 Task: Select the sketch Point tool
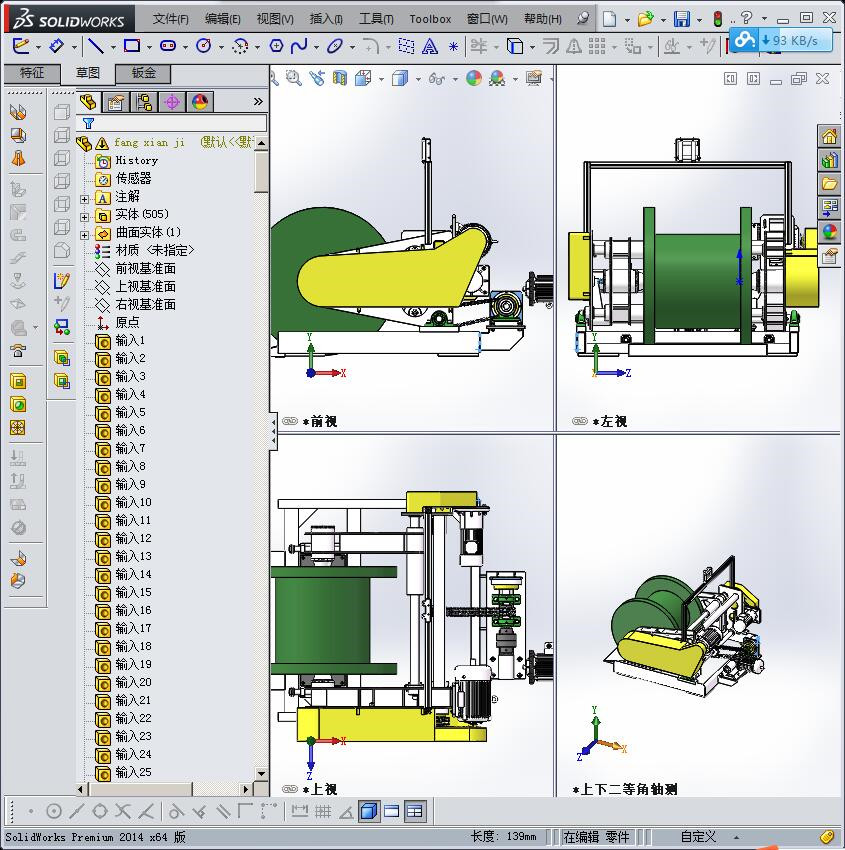(454, 47)
